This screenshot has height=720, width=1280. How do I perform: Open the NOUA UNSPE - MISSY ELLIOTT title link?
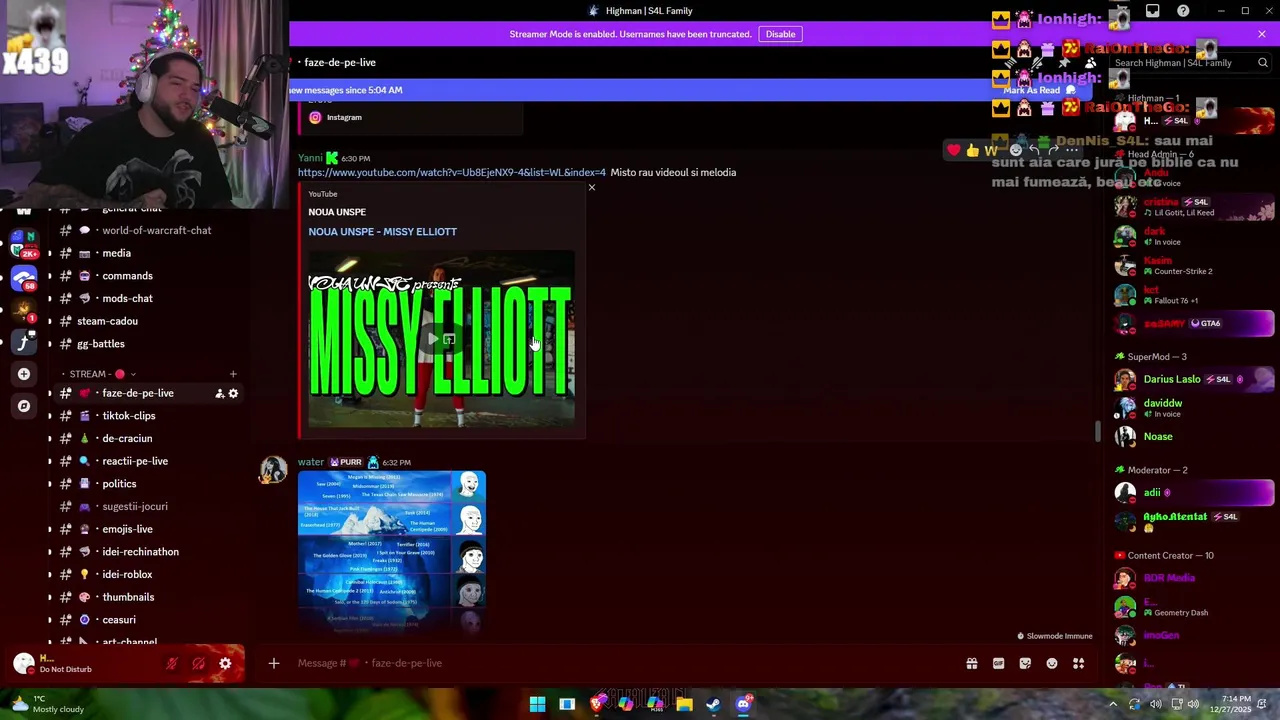click(382, 232)
